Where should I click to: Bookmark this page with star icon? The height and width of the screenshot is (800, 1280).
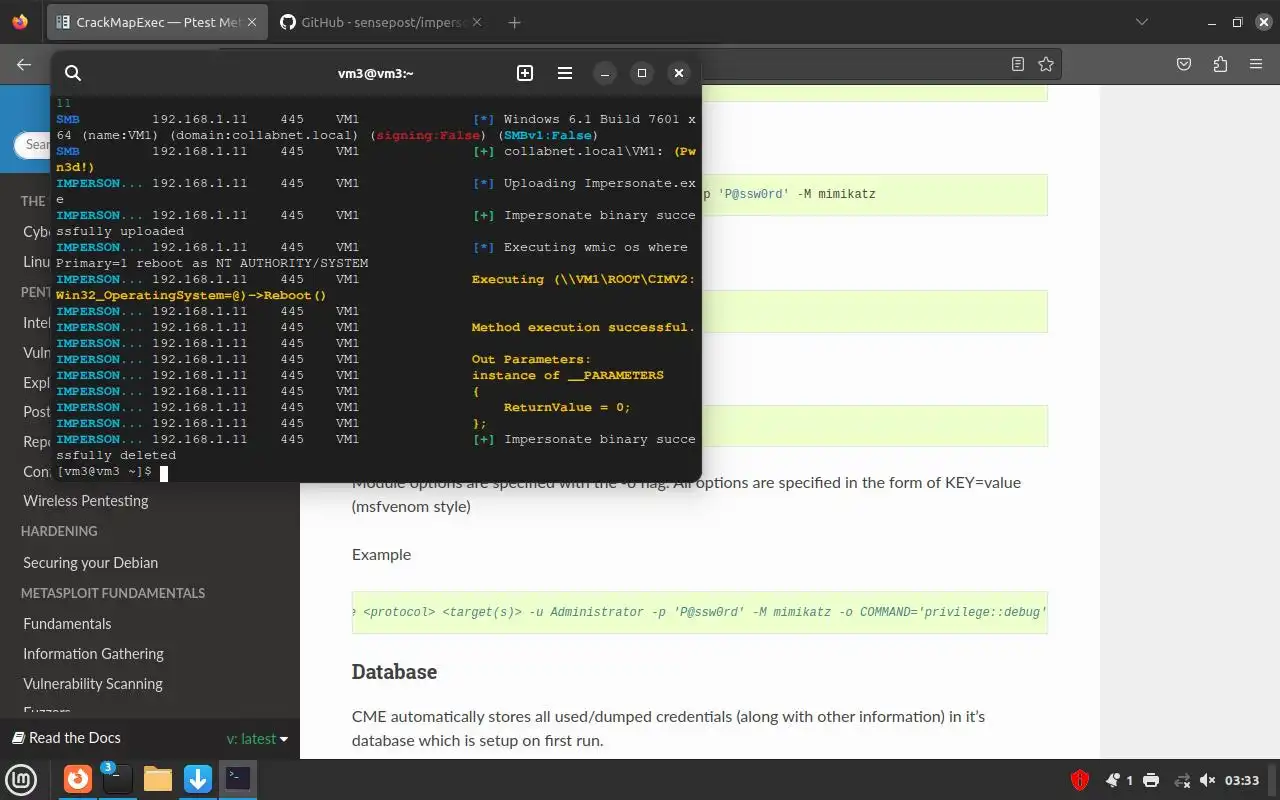tap(1046, 64)
